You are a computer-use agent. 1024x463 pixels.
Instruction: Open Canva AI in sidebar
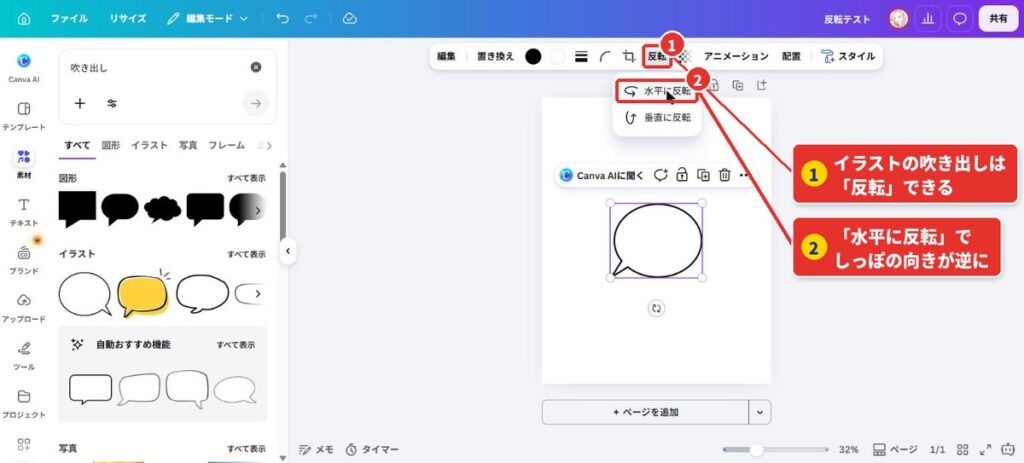24,68
